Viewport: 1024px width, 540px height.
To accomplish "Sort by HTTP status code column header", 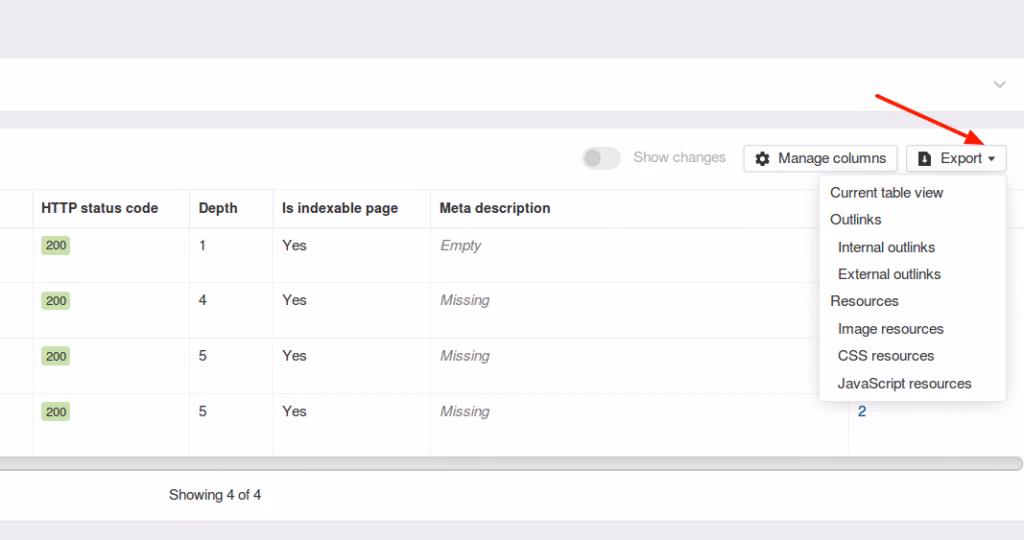I will click(x=100, y=208).
